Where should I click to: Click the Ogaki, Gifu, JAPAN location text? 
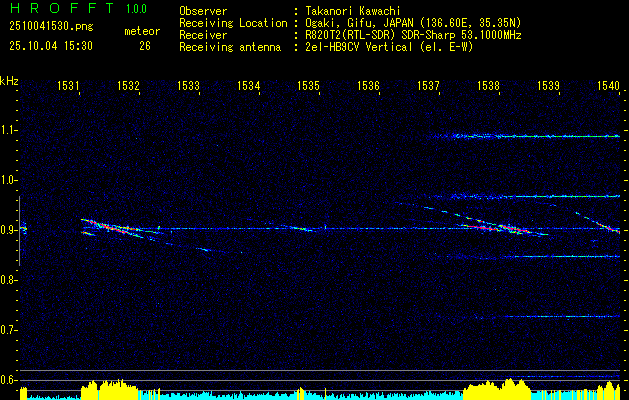pos(413,23)
